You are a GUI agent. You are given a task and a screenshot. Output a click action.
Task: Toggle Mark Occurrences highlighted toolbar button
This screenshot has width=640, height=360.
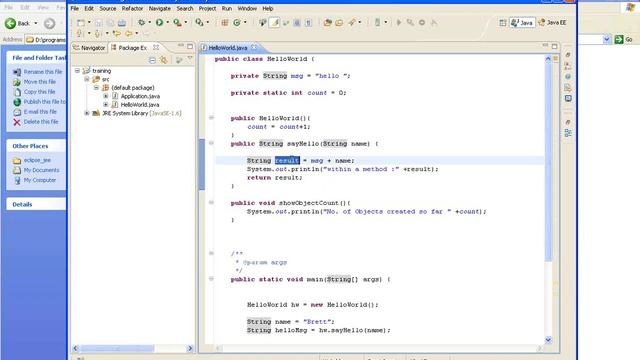275,23
